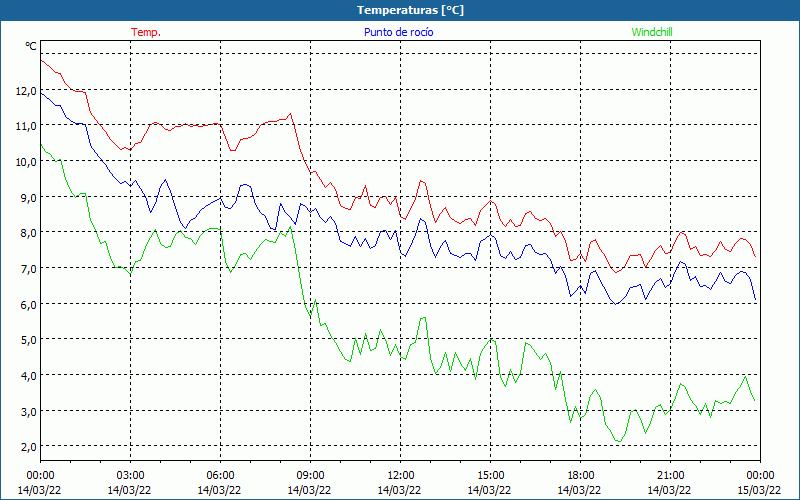
Task: Click the 15/03/22 date label
Action: click(760, 490)
